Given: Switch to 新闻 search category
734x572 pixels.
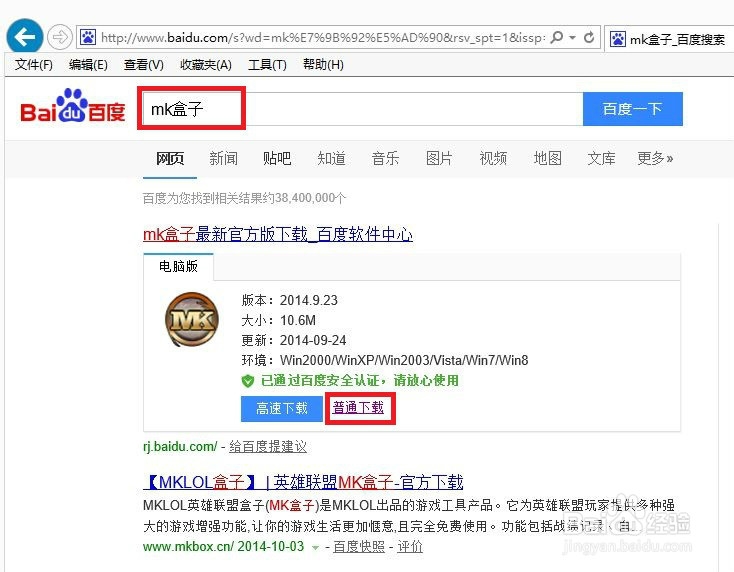Looking at the screenshot, I should pyautogui.click(x=223, y=159).
